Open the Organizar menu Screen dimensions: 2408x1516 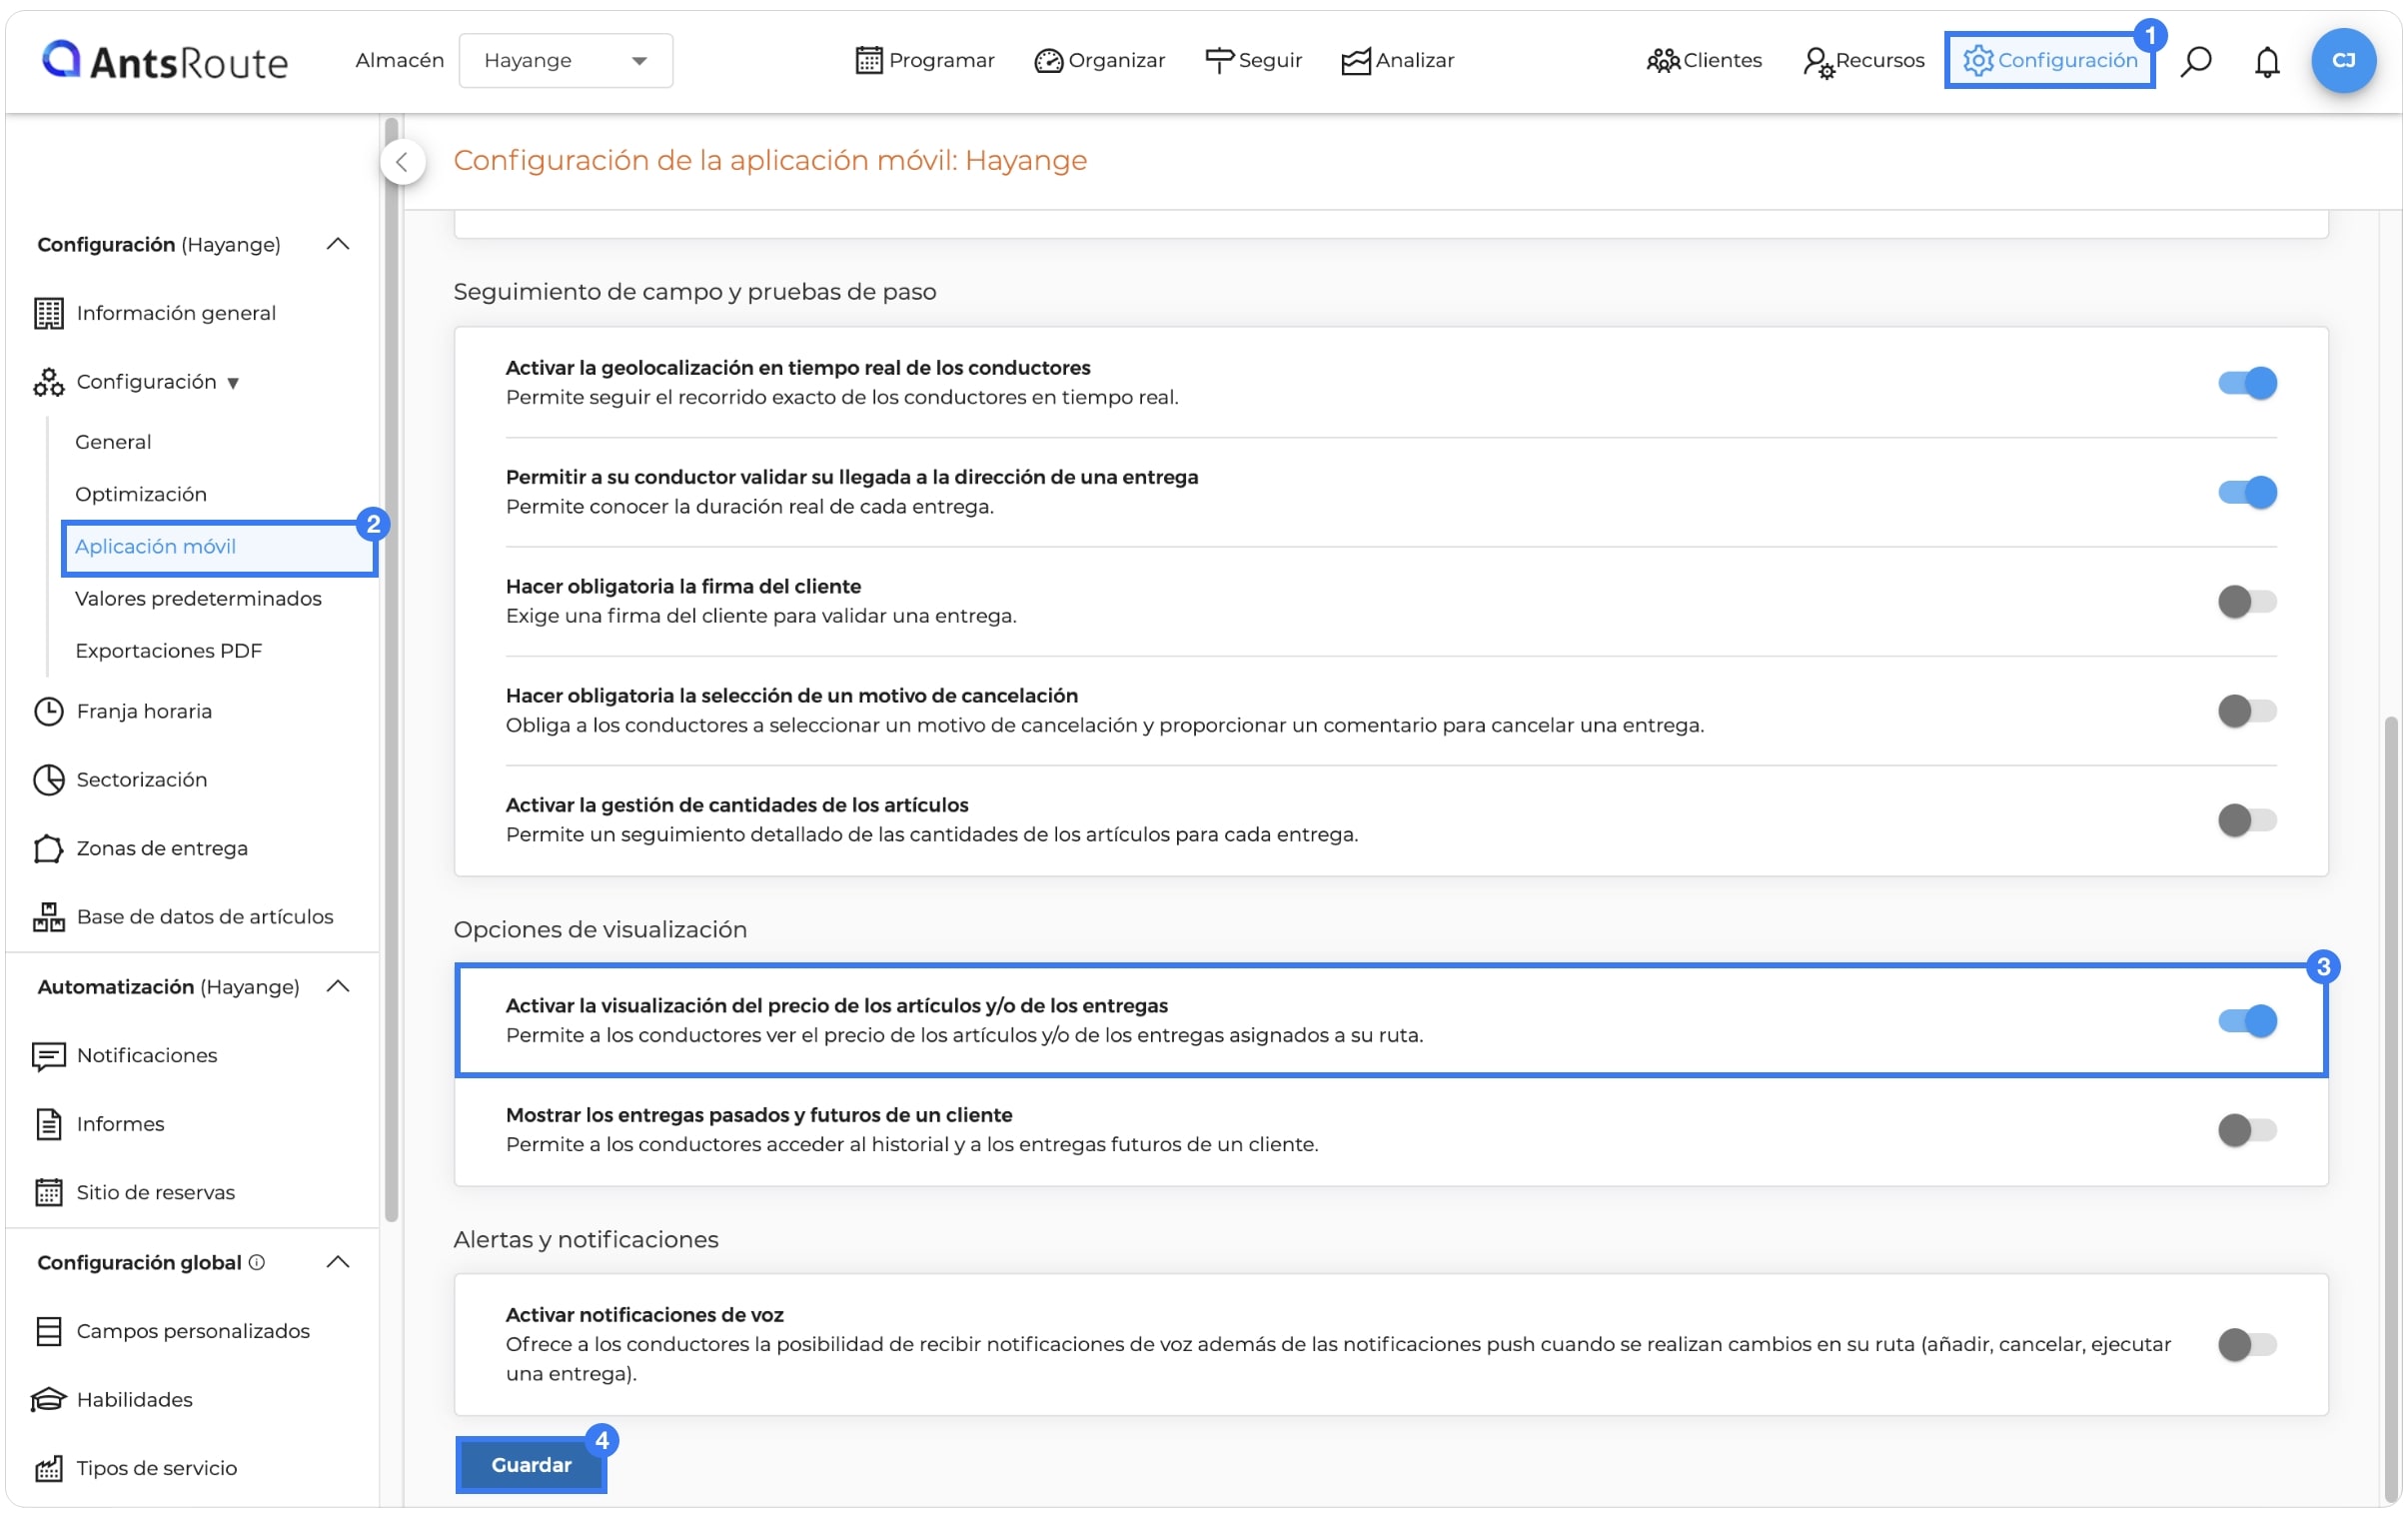coord(1099,61)
